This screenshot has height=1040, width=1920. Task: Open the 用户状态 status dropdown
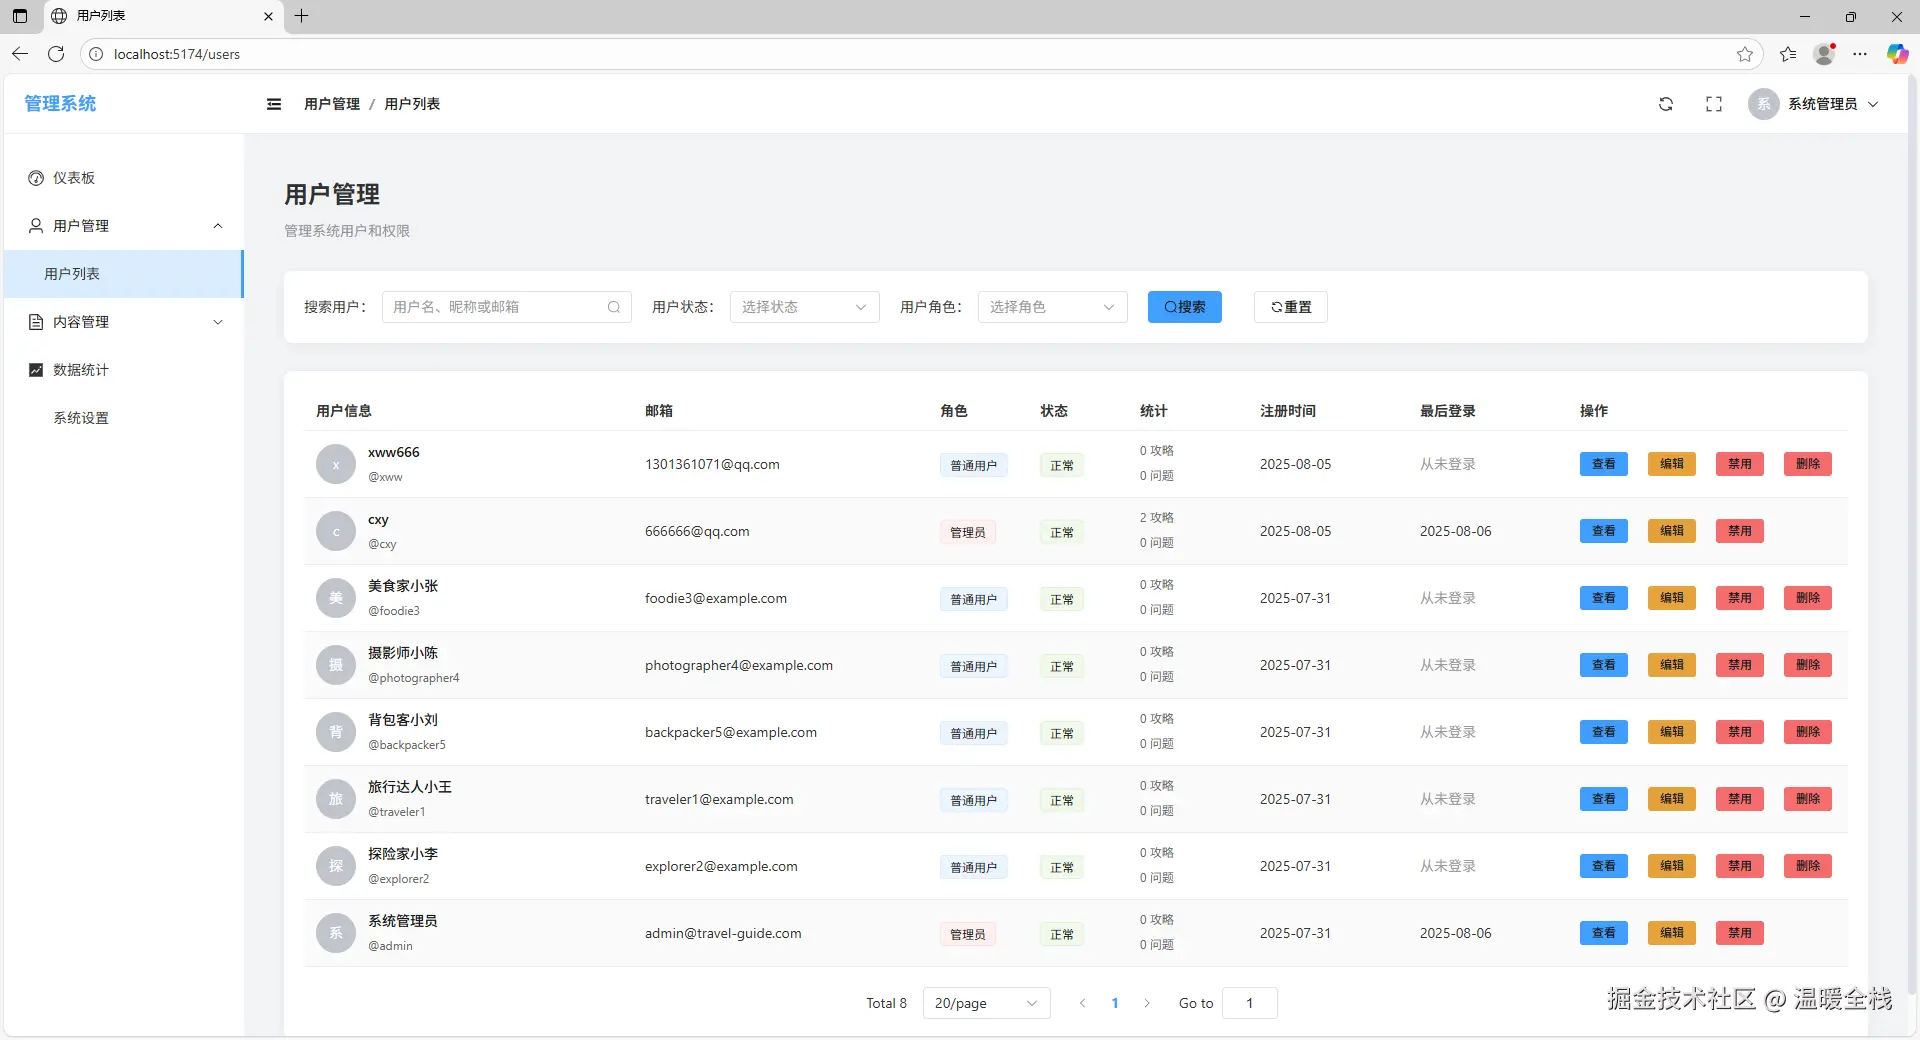804,307
